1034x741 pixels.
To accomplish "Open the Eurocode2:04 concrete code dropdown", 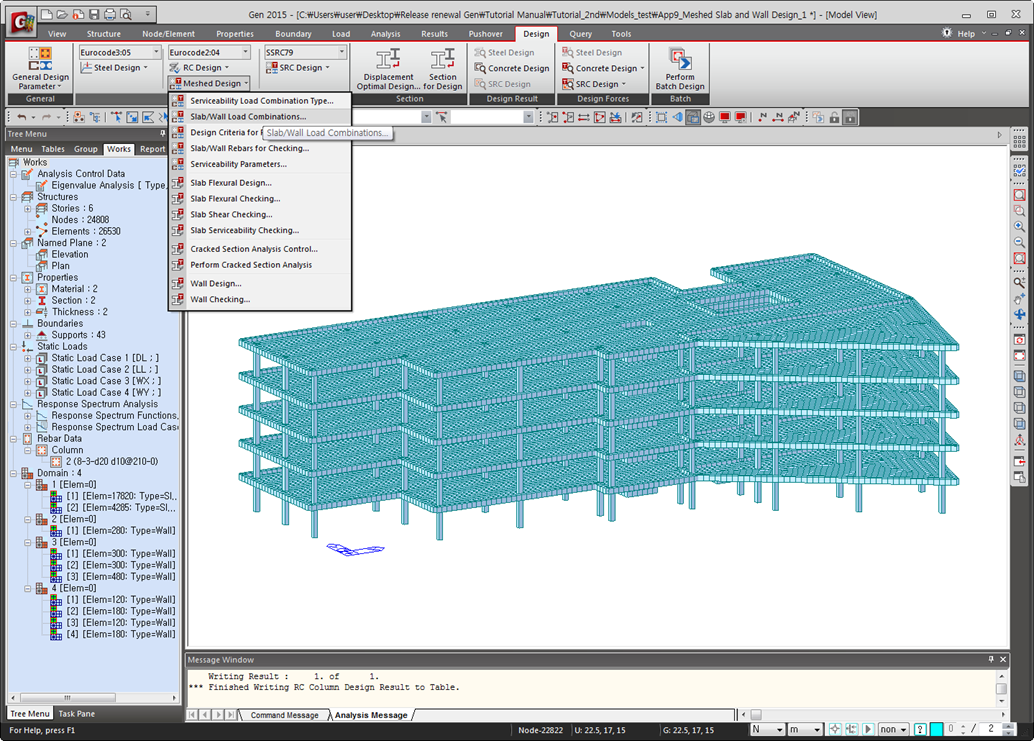I will coord(245,52).
